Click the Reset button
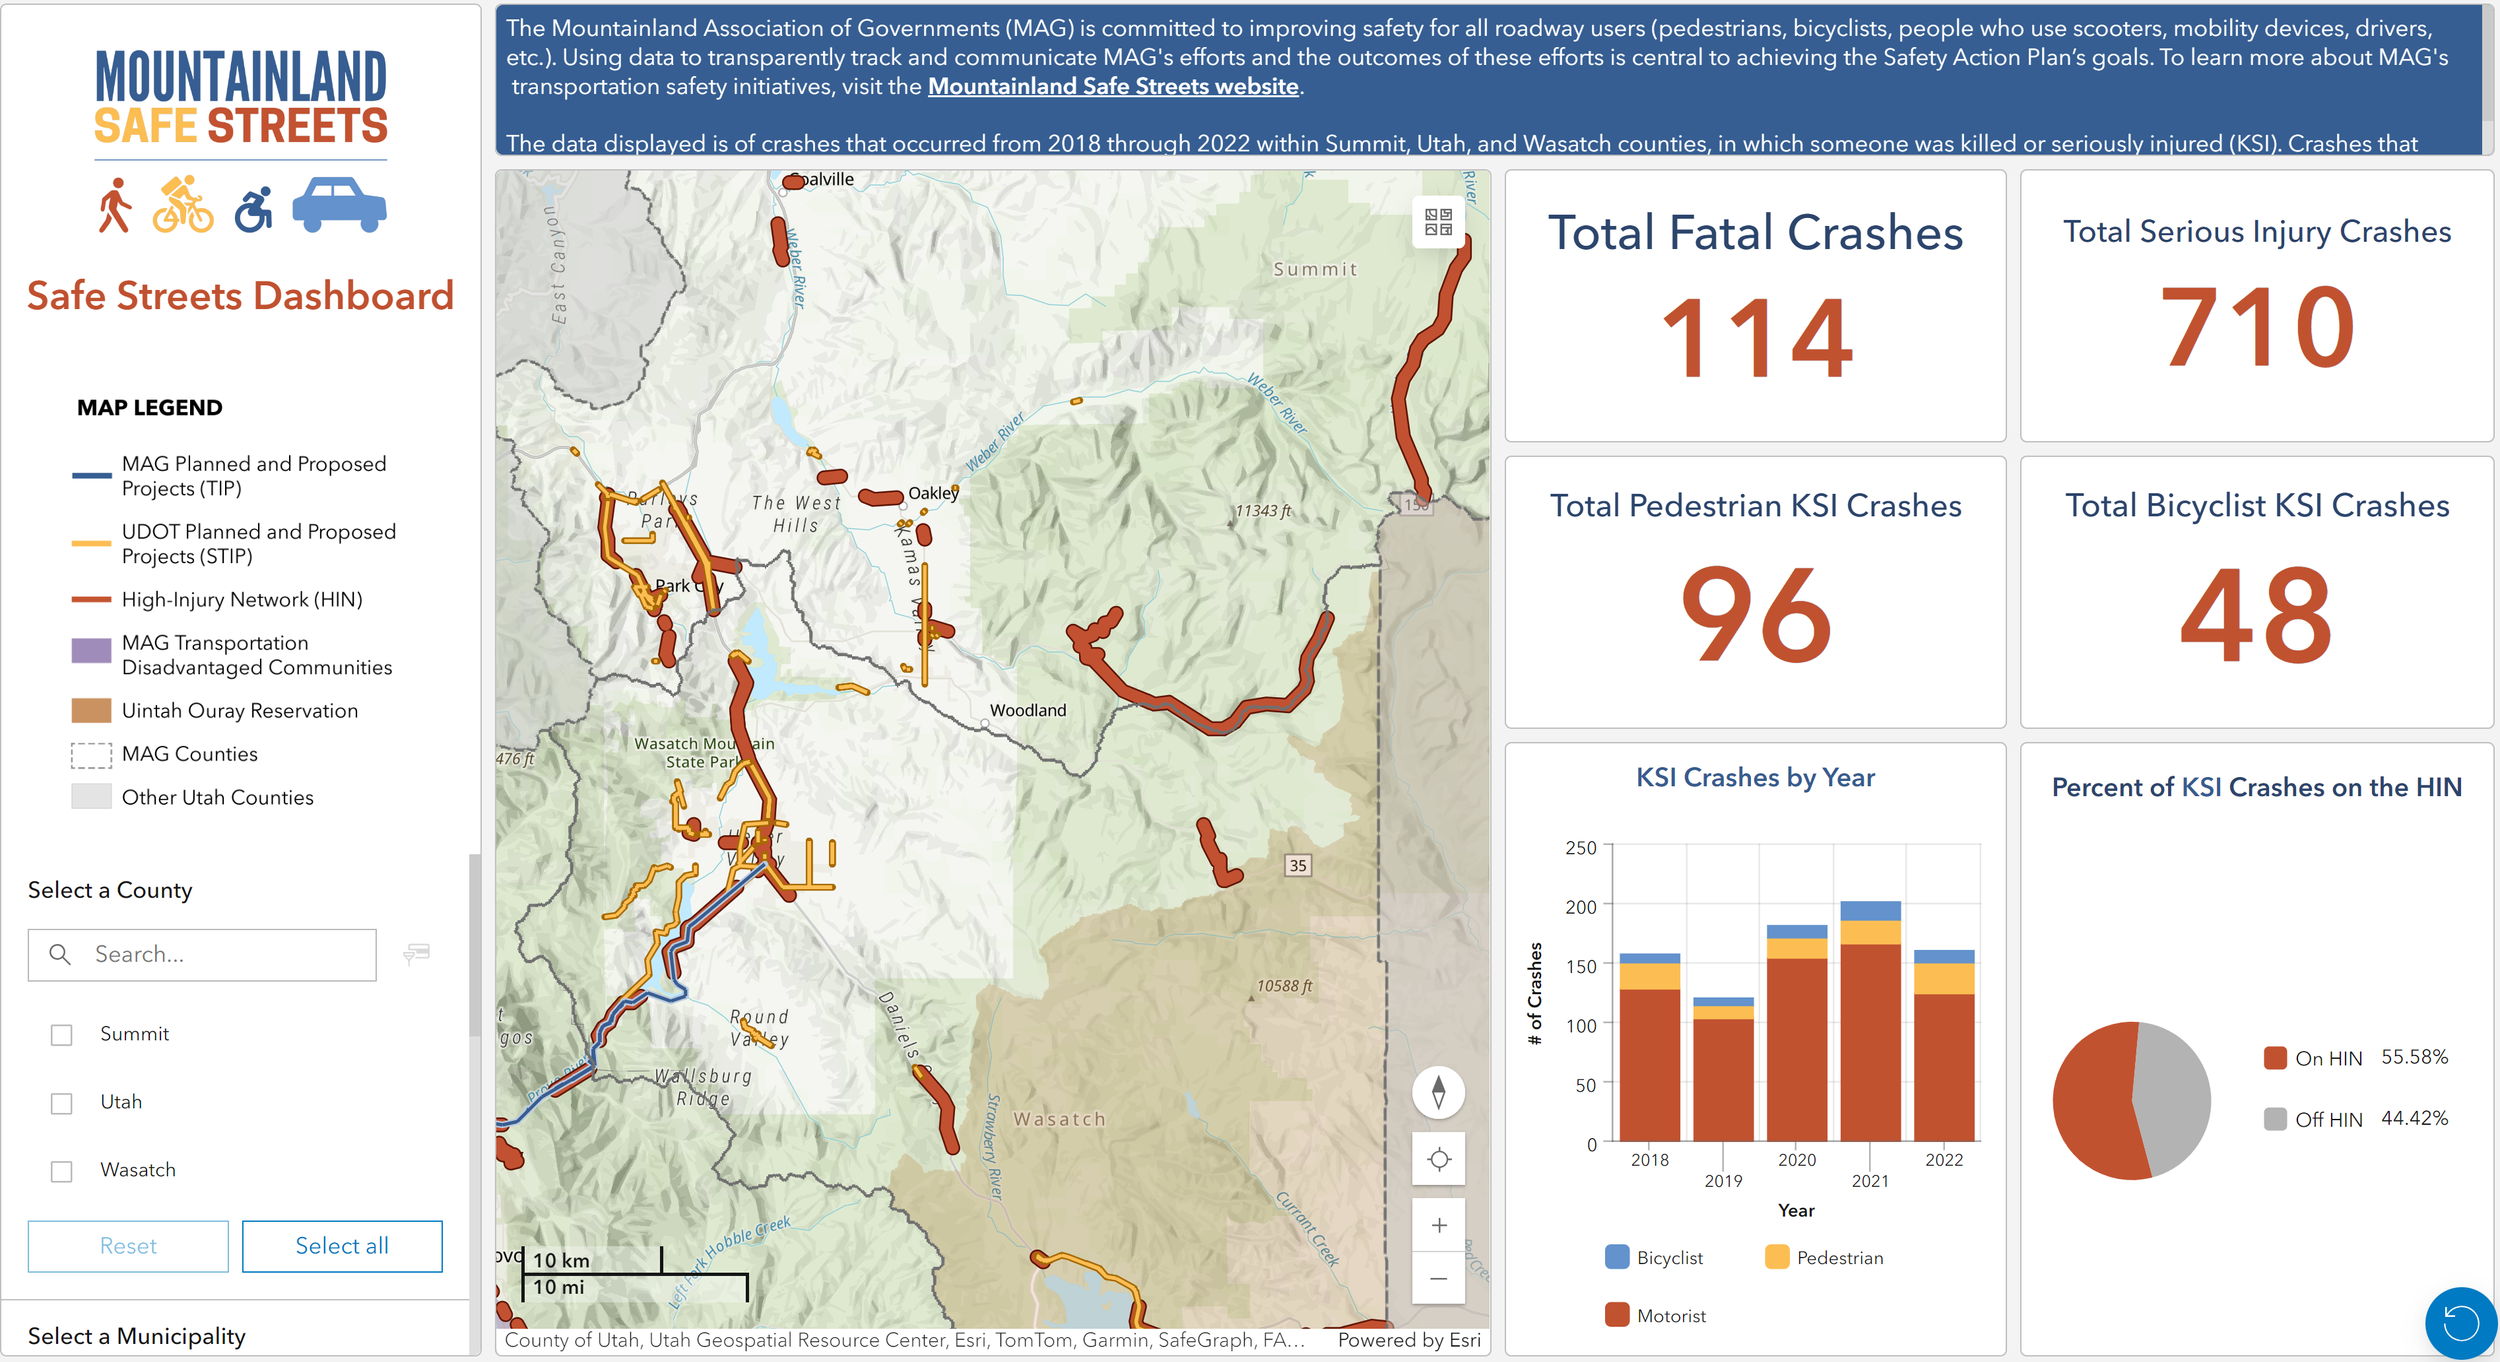 coord(128,1246)
